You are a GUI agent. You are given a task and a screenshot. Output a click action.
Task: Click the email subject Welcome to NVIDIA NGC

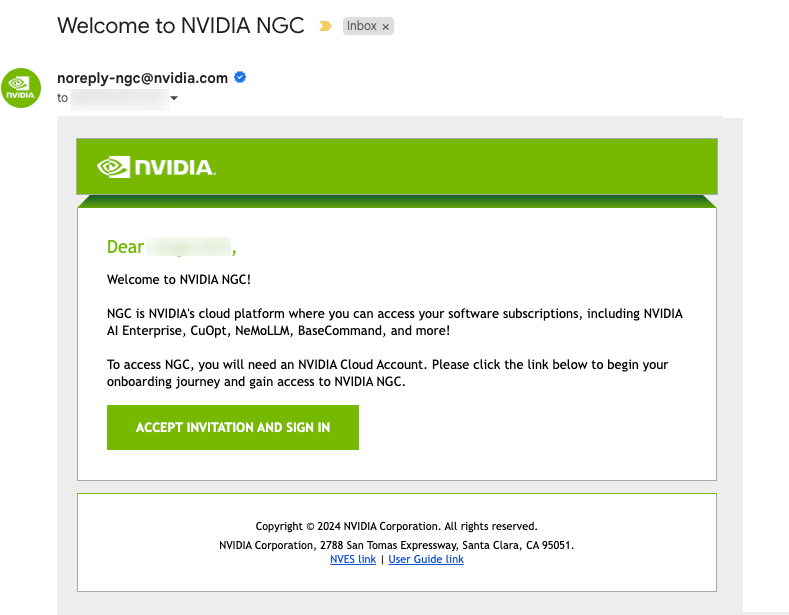pyautogui.click(x=181, y=26)
